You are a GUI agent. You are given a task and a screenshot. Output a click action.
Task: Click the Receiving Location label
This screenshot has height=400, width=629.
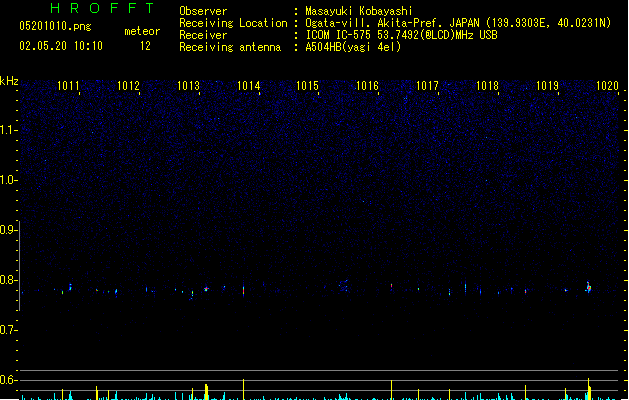pos(233,23)
